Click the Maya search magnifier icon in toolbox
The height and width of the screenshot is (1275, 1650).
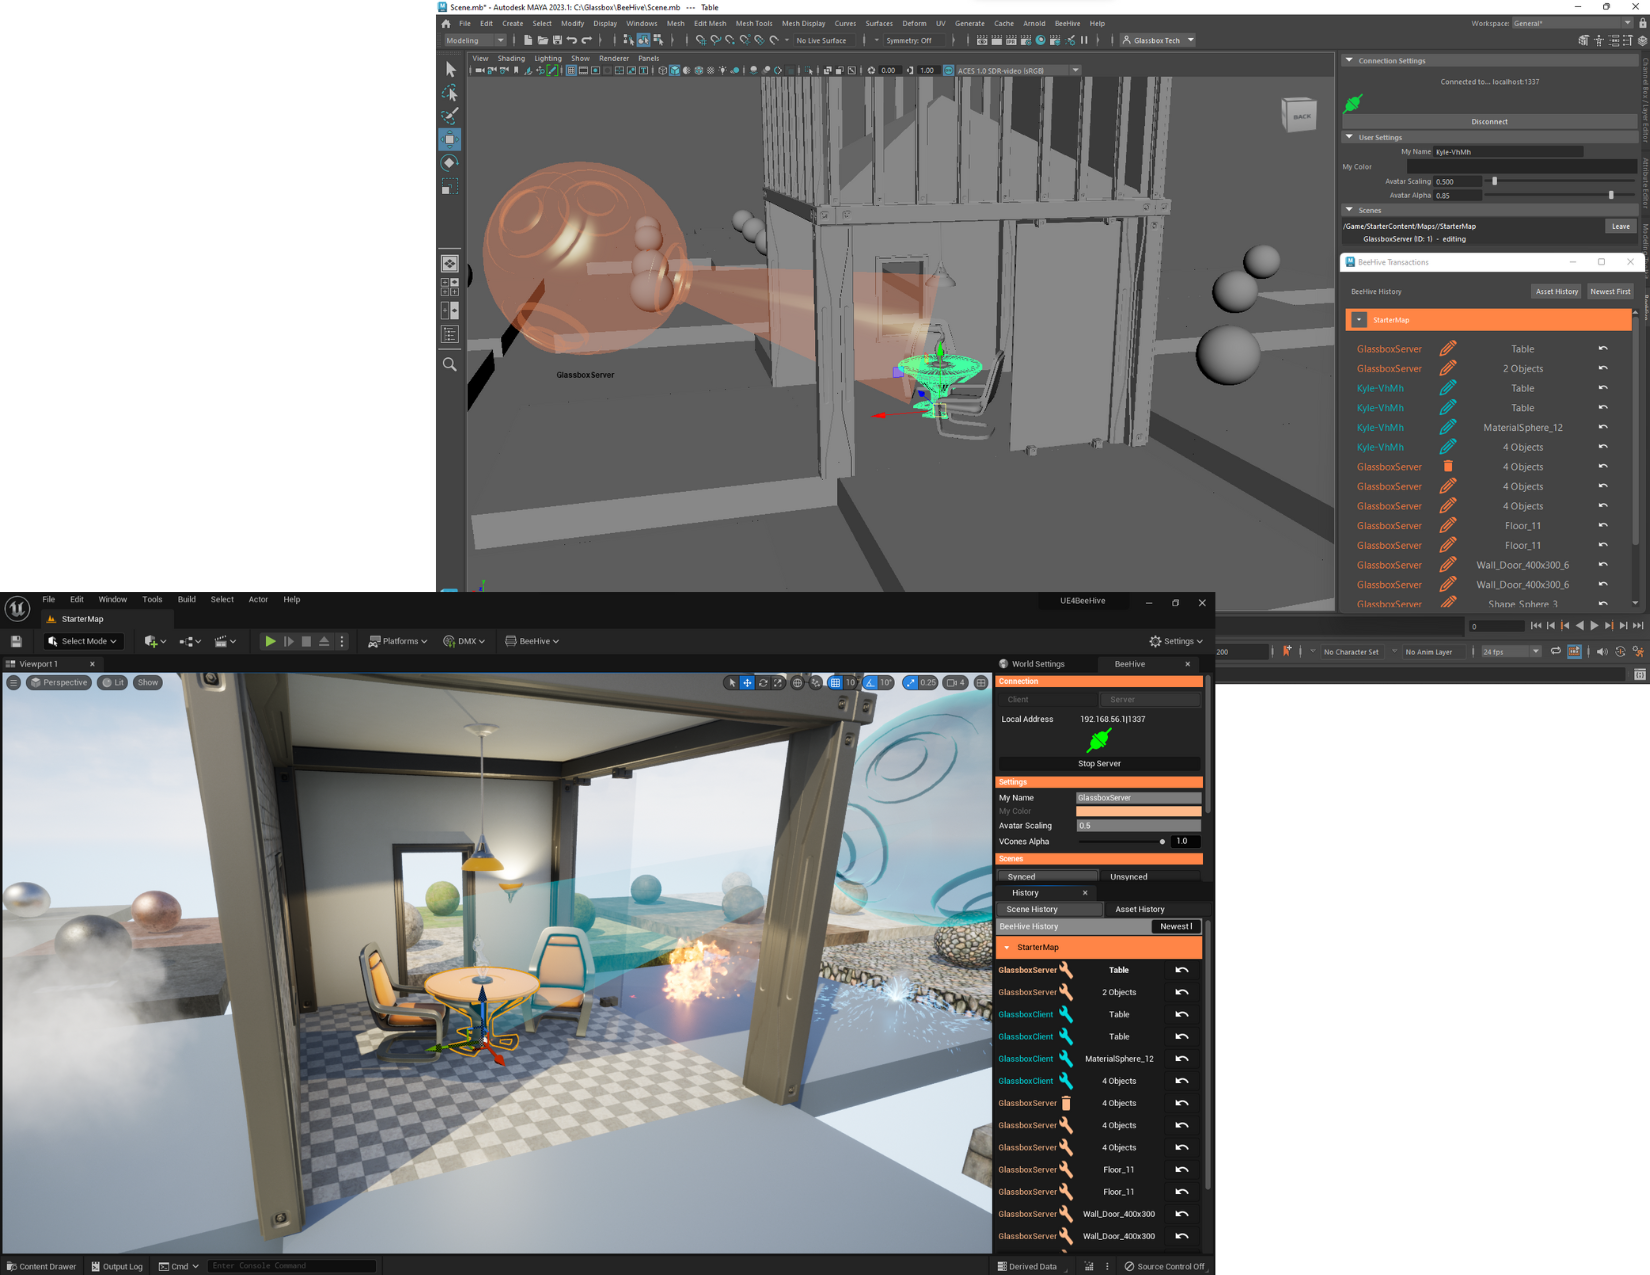pos(450,365)
